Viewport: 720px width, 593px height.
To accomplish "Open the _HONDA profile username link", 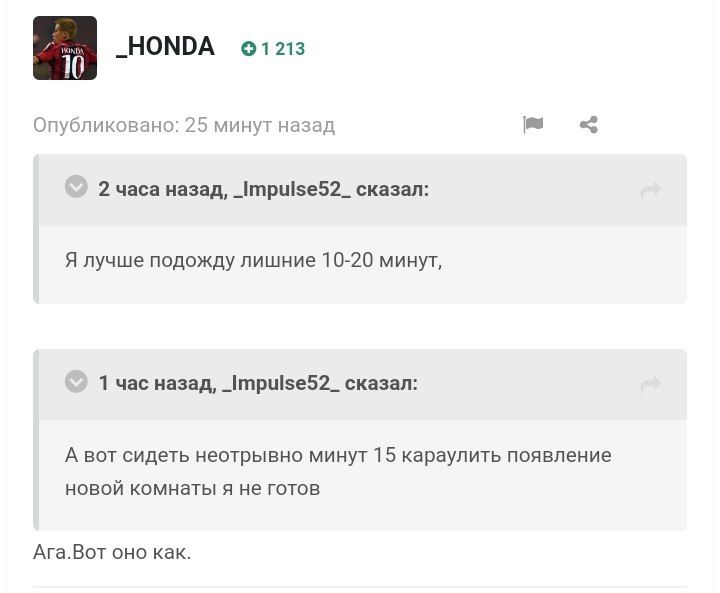I will click(x=165, y=47).
